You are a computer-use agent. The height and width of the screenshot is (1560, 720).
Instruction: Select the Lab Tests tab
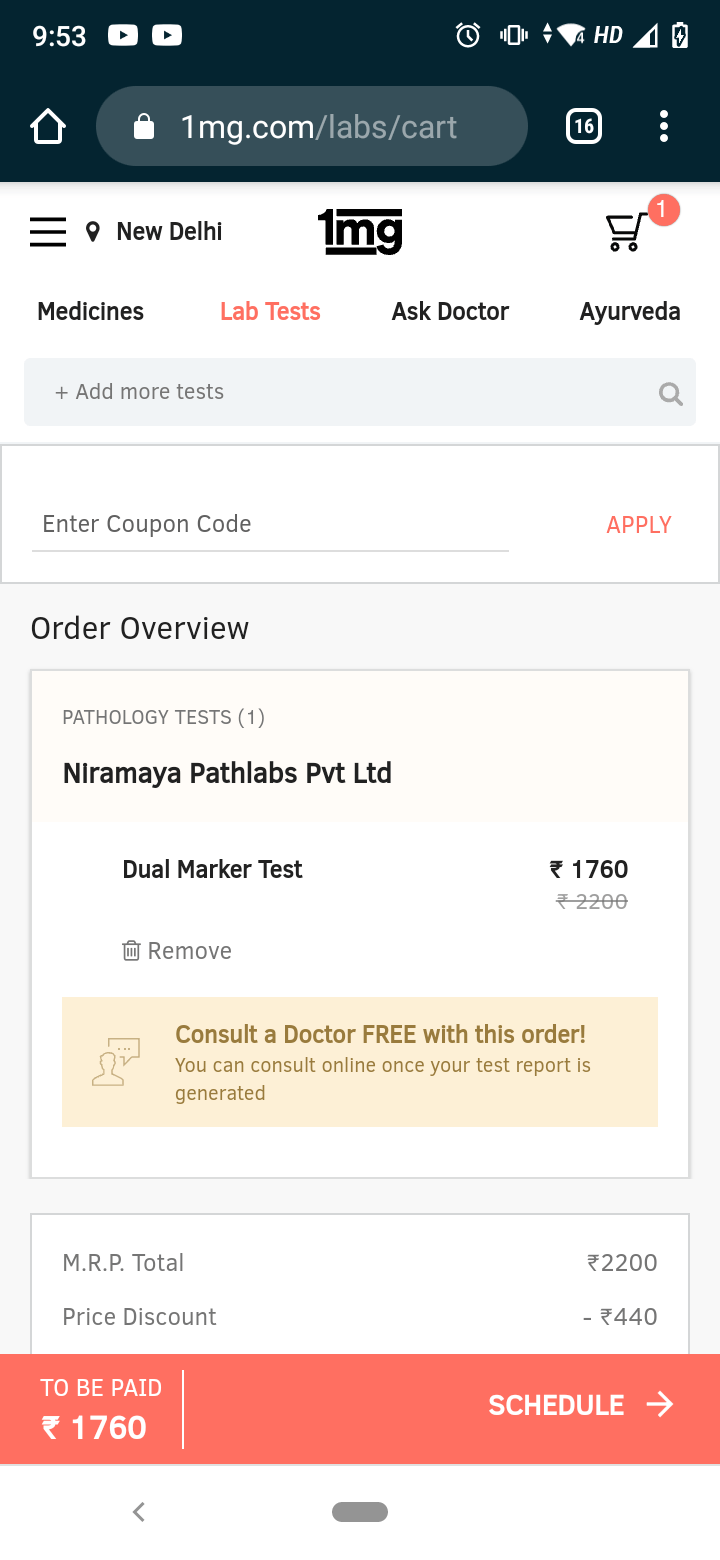point(270,312)
